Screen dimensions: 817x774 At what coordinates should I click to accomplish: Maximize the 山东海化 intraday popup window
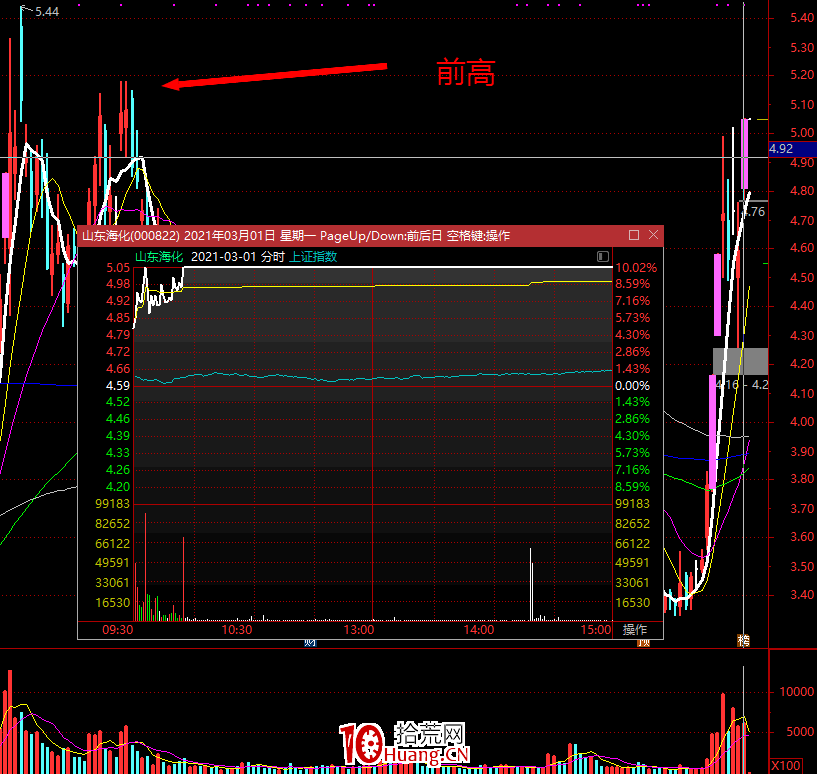(x=634, y=235)
